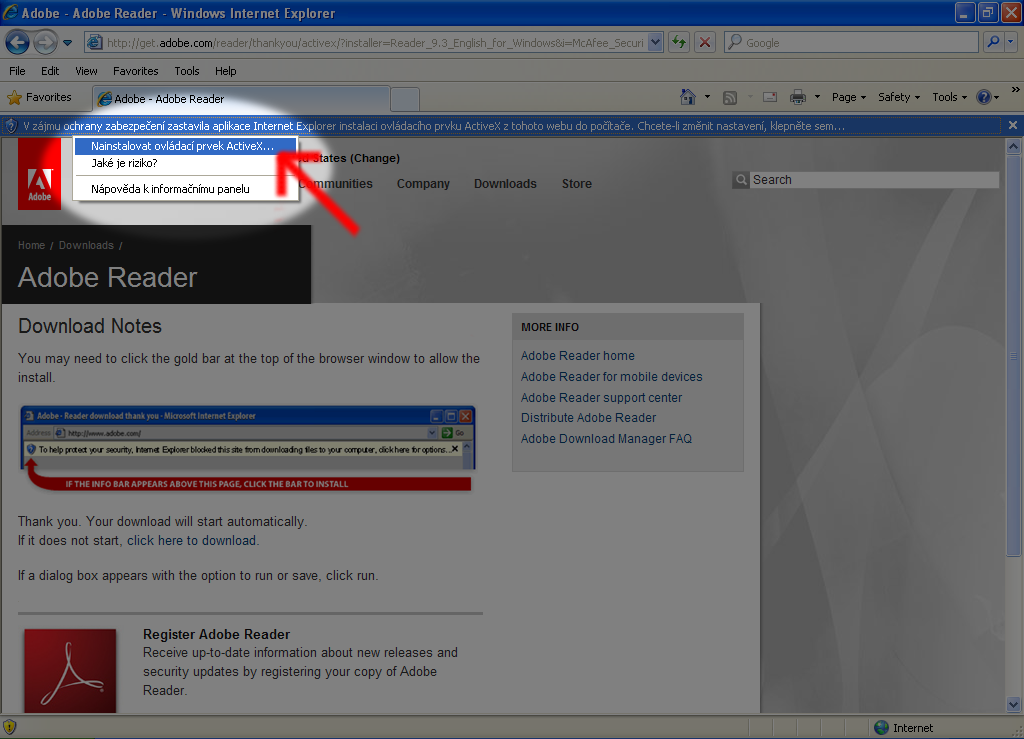
Task: Go back with the Back arrow button
Action: pos(18,43)
